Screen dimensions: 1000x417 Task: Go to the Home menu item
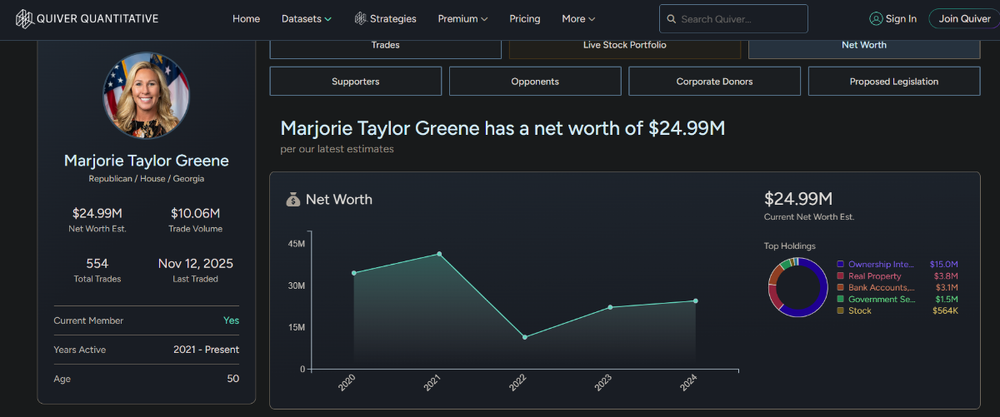coord(246,19)
